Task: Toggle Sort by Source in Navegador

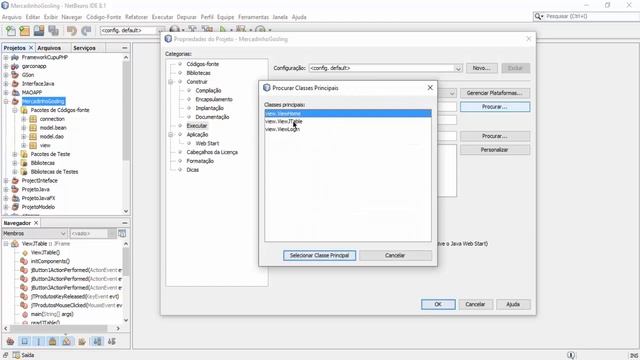Action: coord(112,341)
